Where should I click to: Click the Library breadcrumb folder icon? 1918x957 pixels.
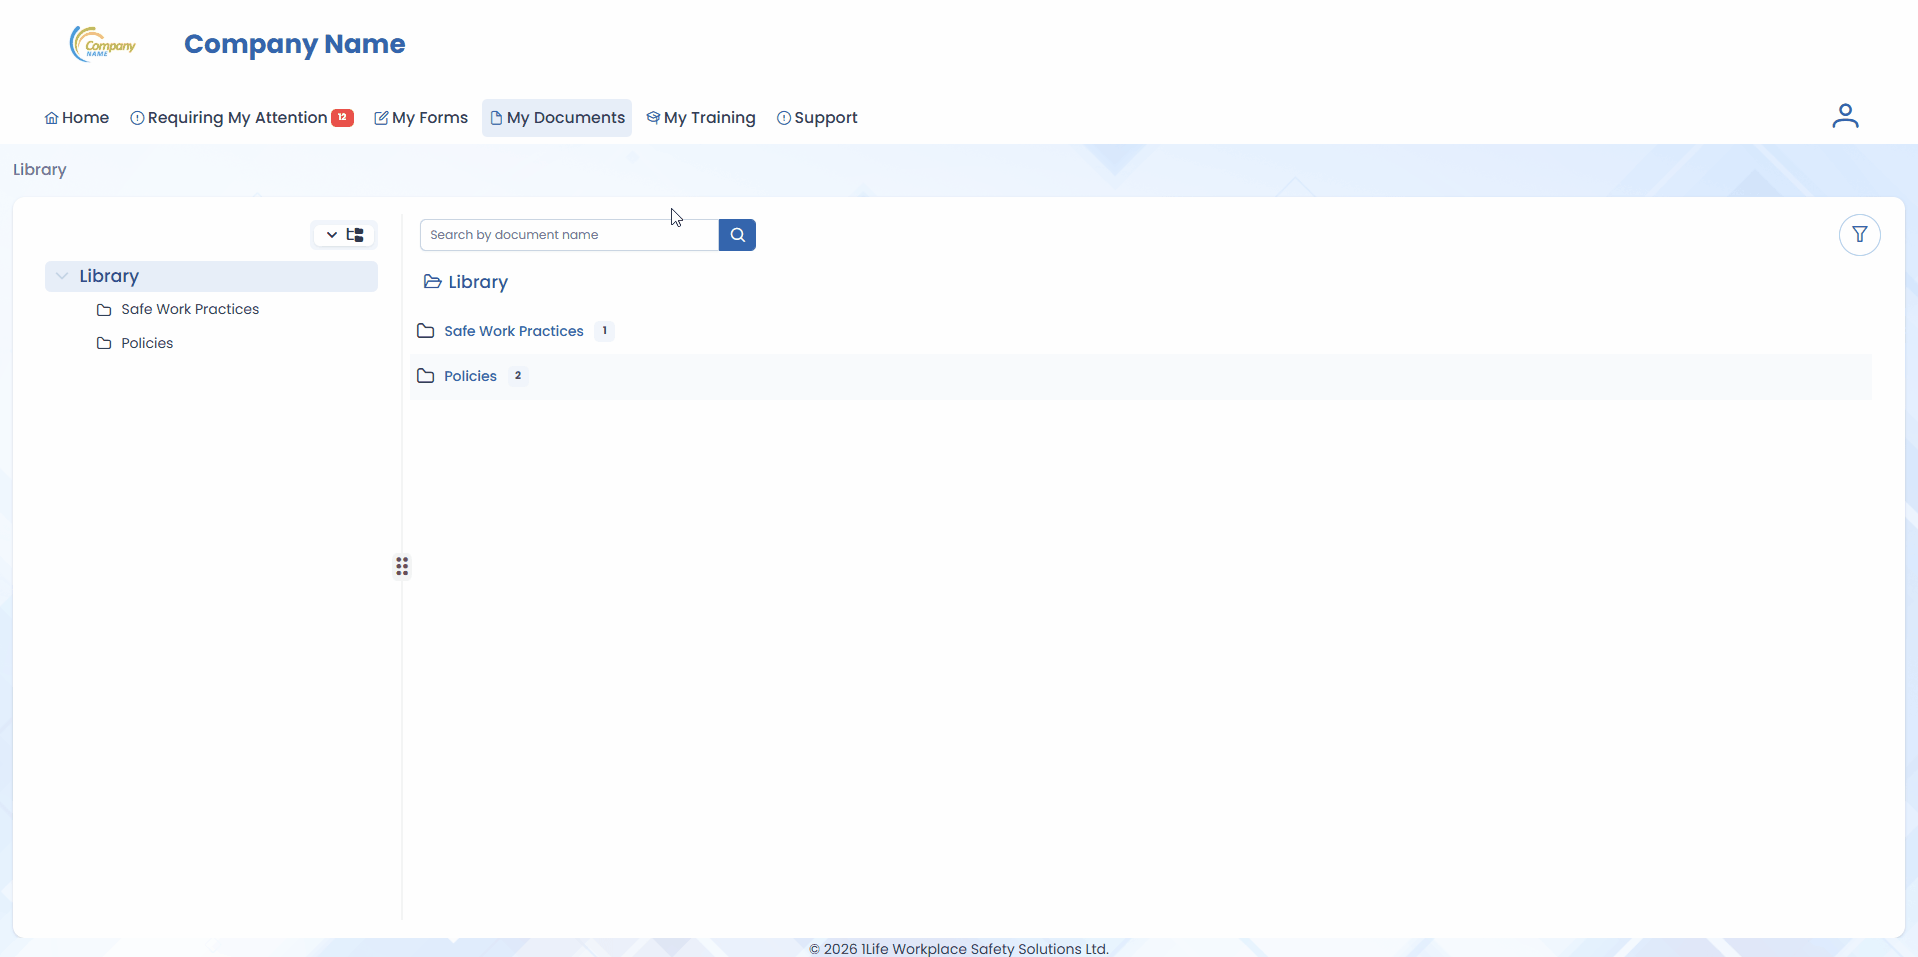(x=431, y=282)
